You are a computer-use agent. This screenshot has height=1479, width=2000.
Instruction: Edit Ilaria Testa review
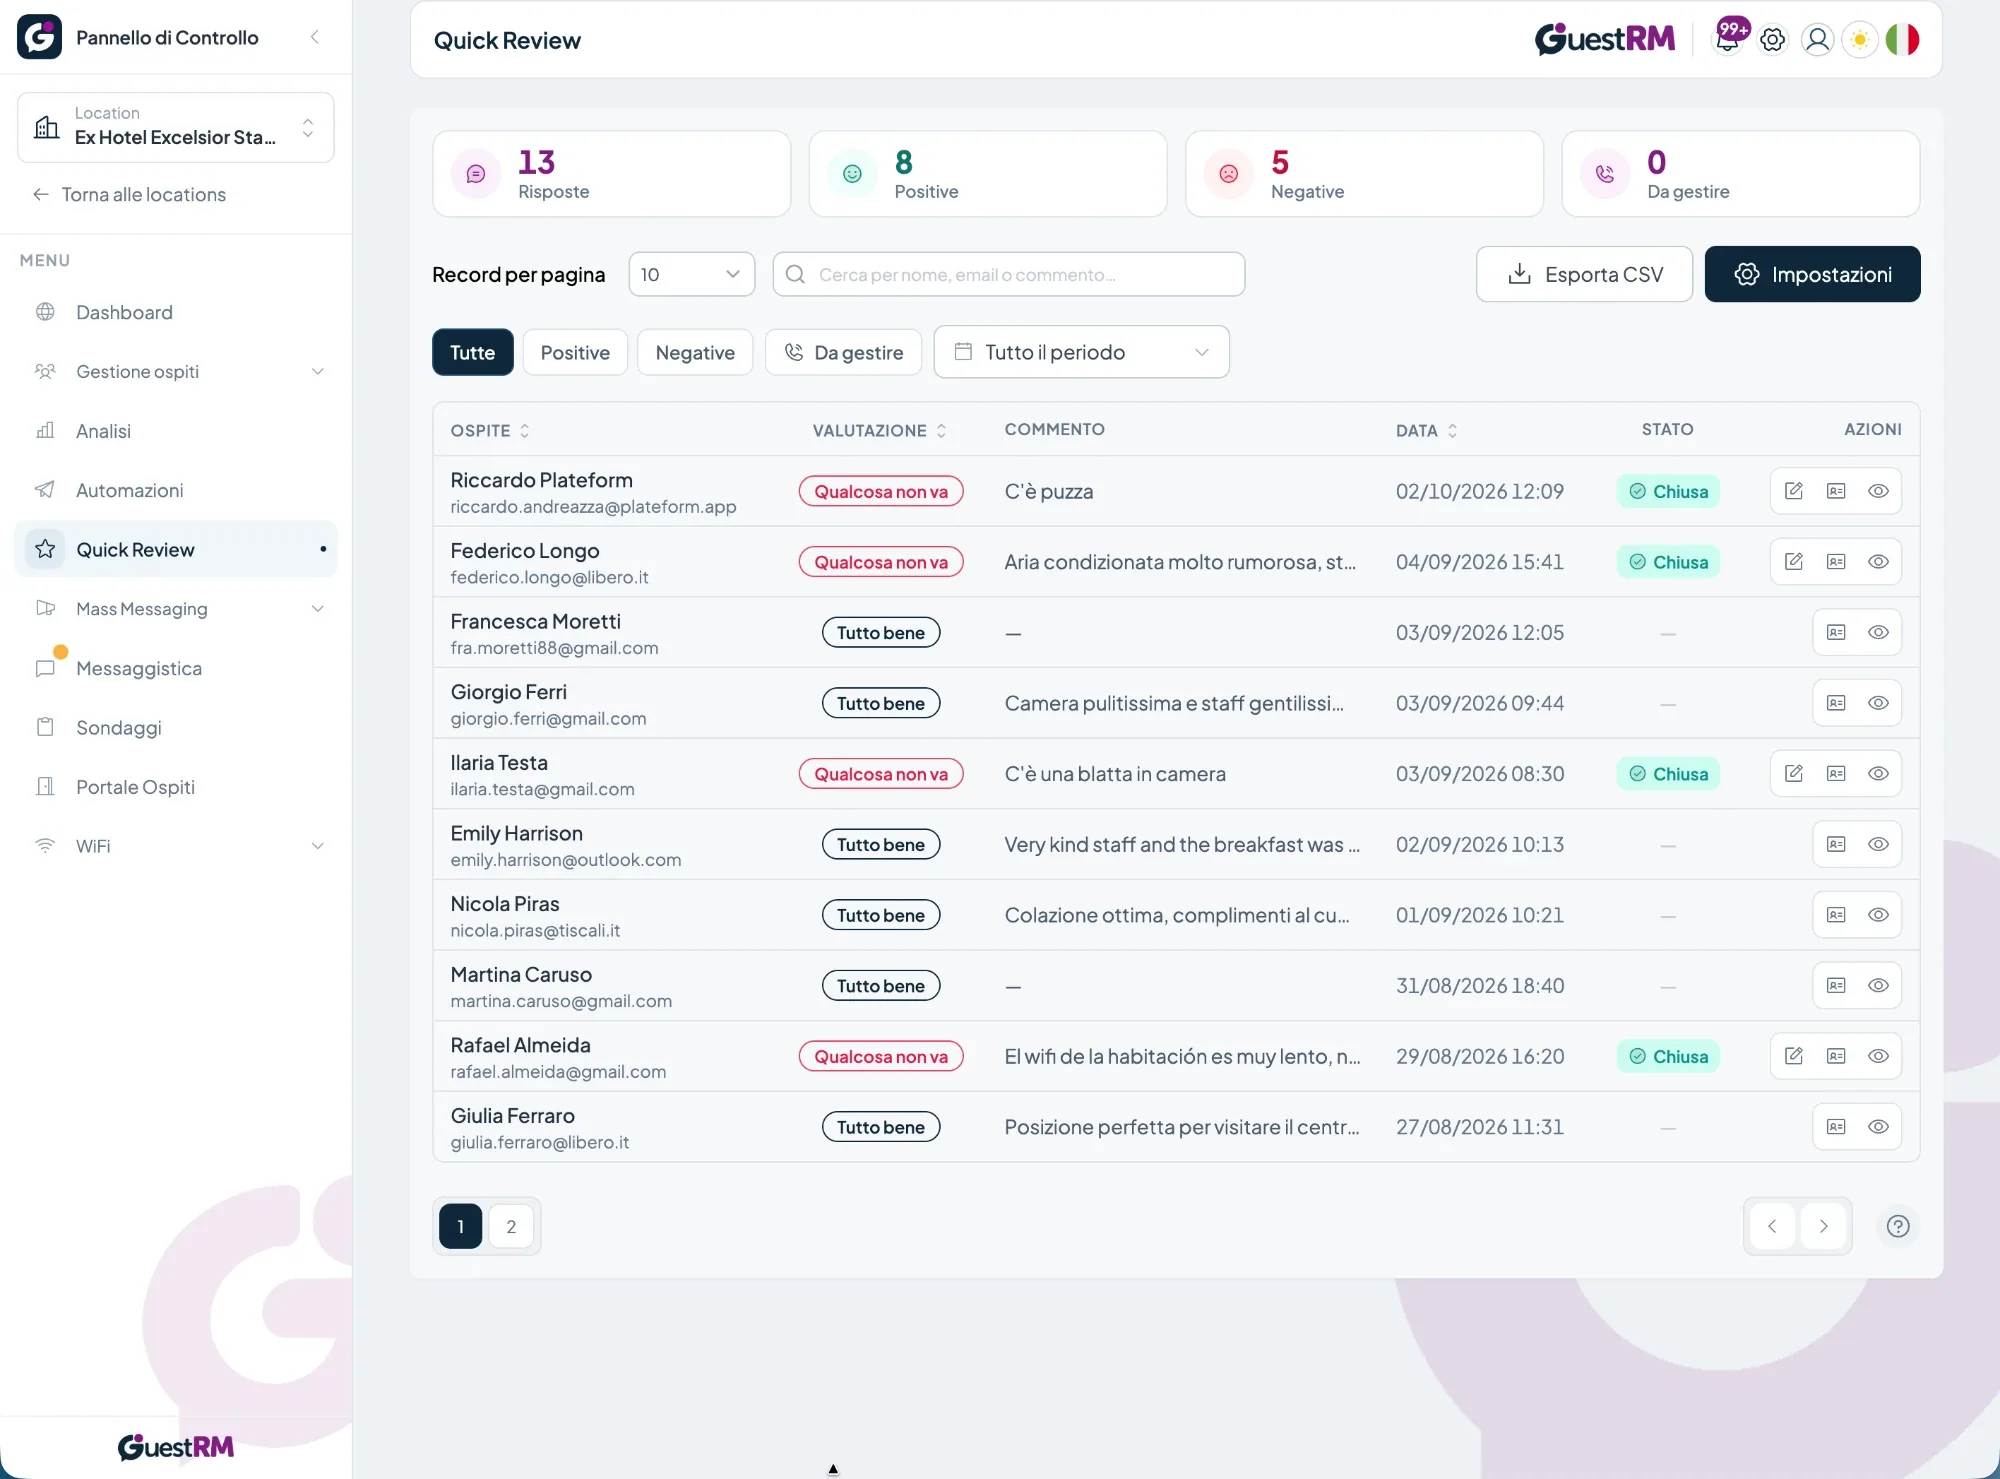(1794, 774)
